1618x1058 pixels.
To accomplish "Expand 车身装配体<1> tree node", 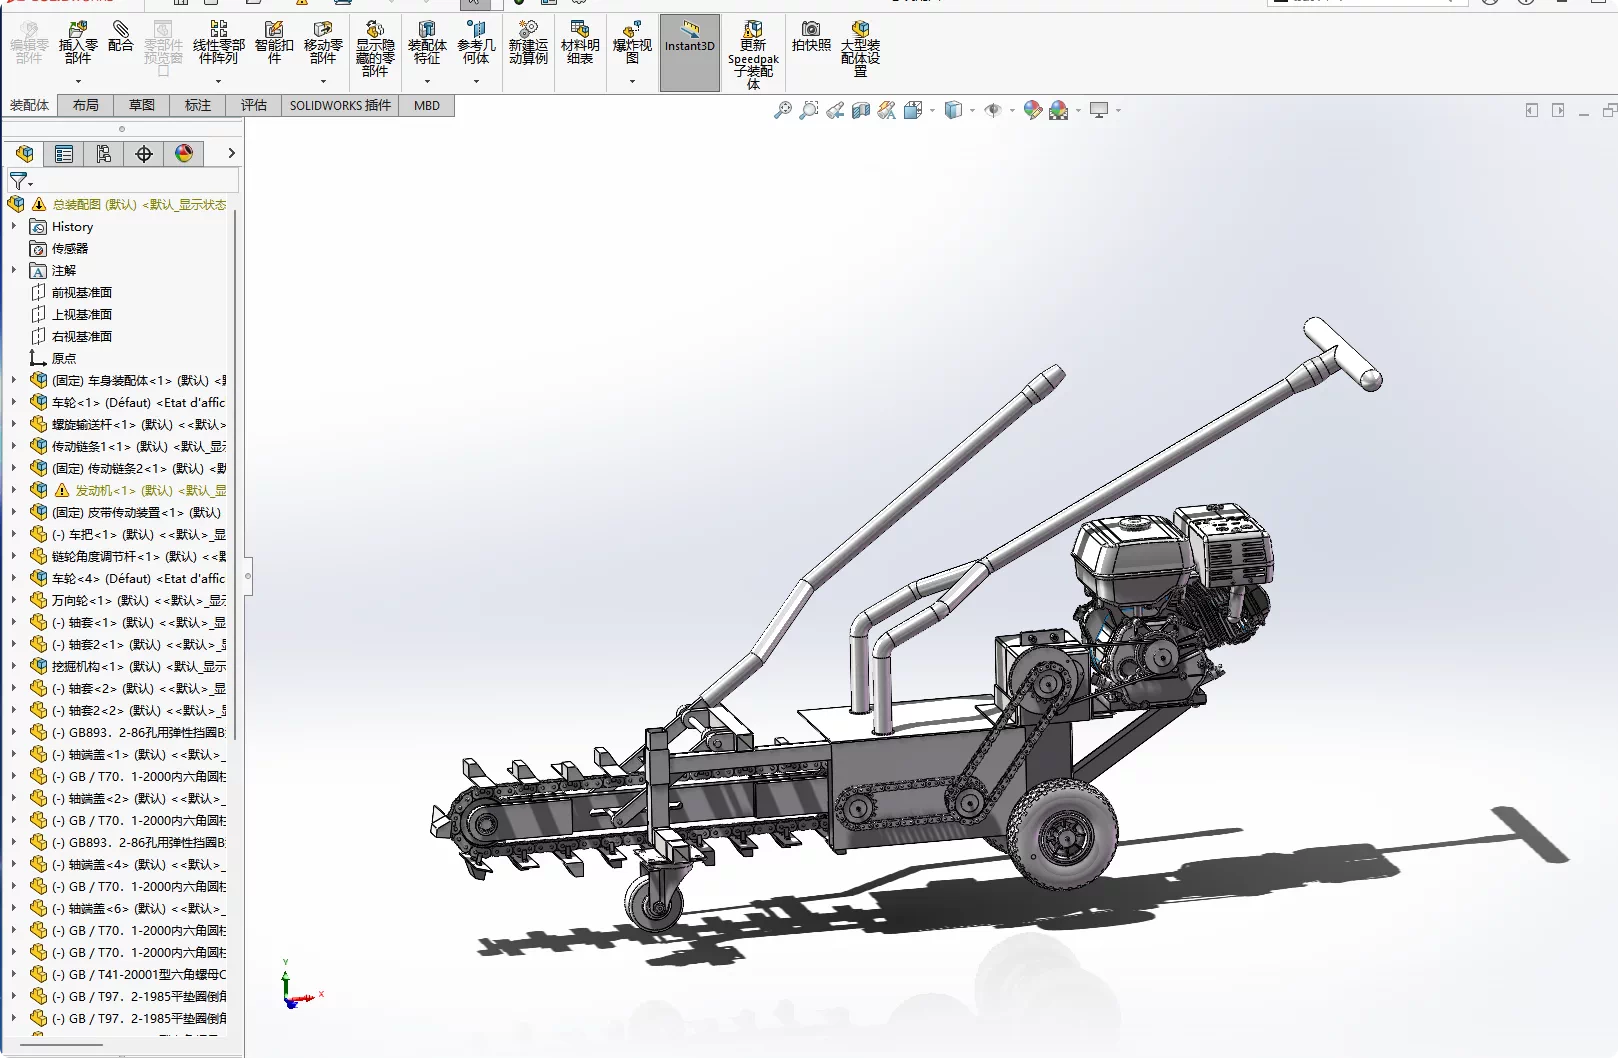I will 14,381.
